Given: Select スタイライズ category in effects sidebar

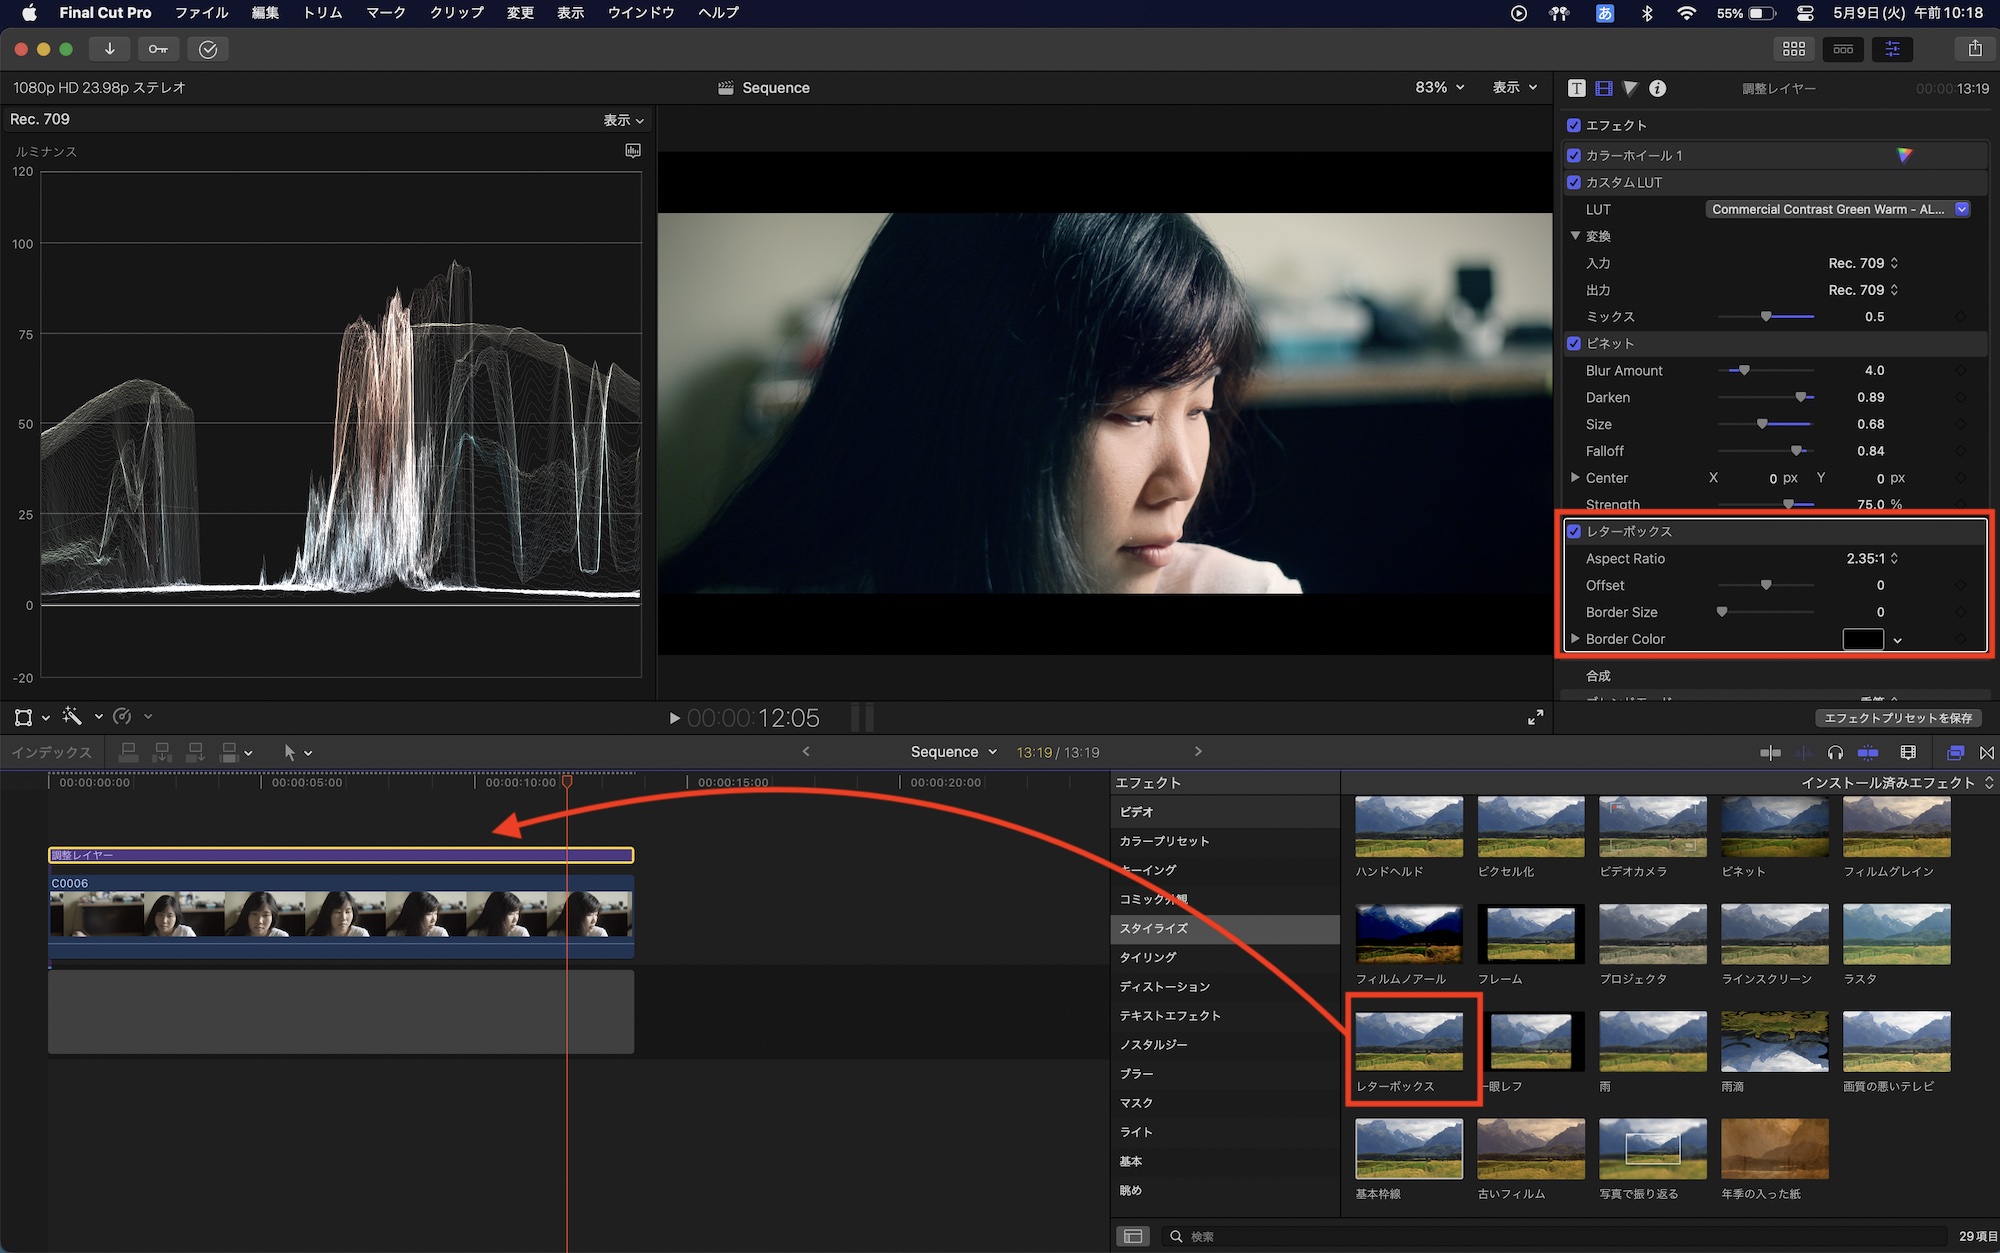Looking at the screenshot, I should point(1154,928).
